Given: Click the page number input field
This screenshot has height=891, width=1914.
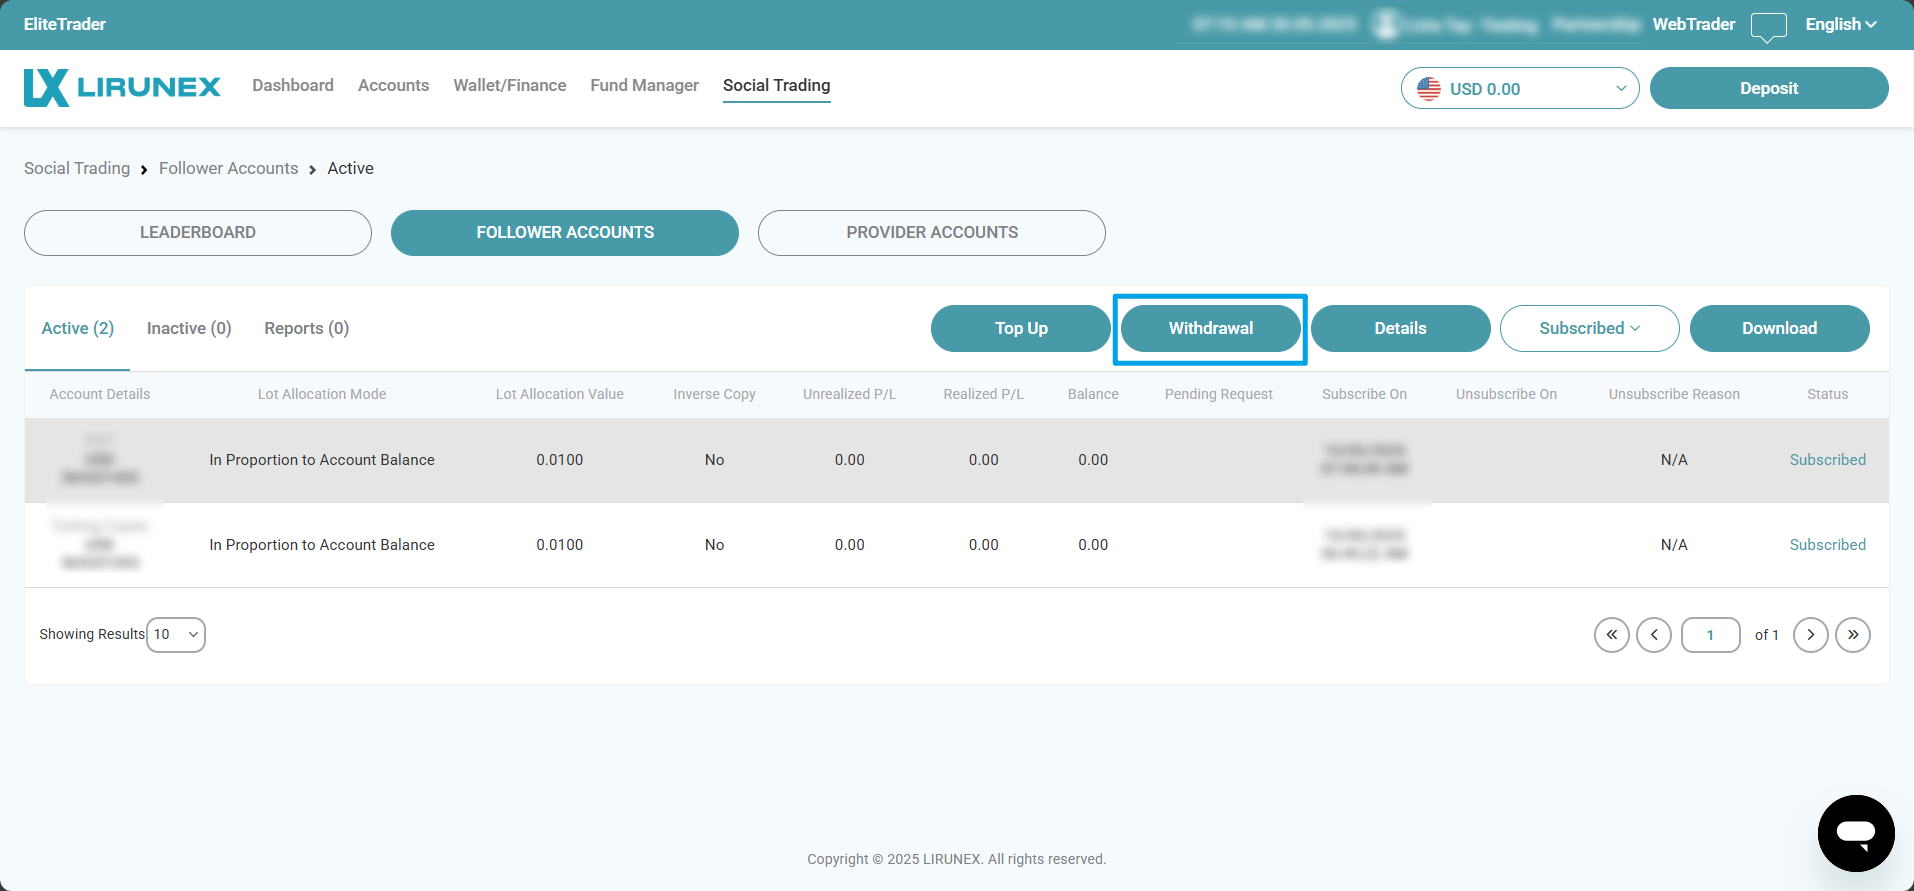Looking at the screenshot, I should (x=1710, y=635).
